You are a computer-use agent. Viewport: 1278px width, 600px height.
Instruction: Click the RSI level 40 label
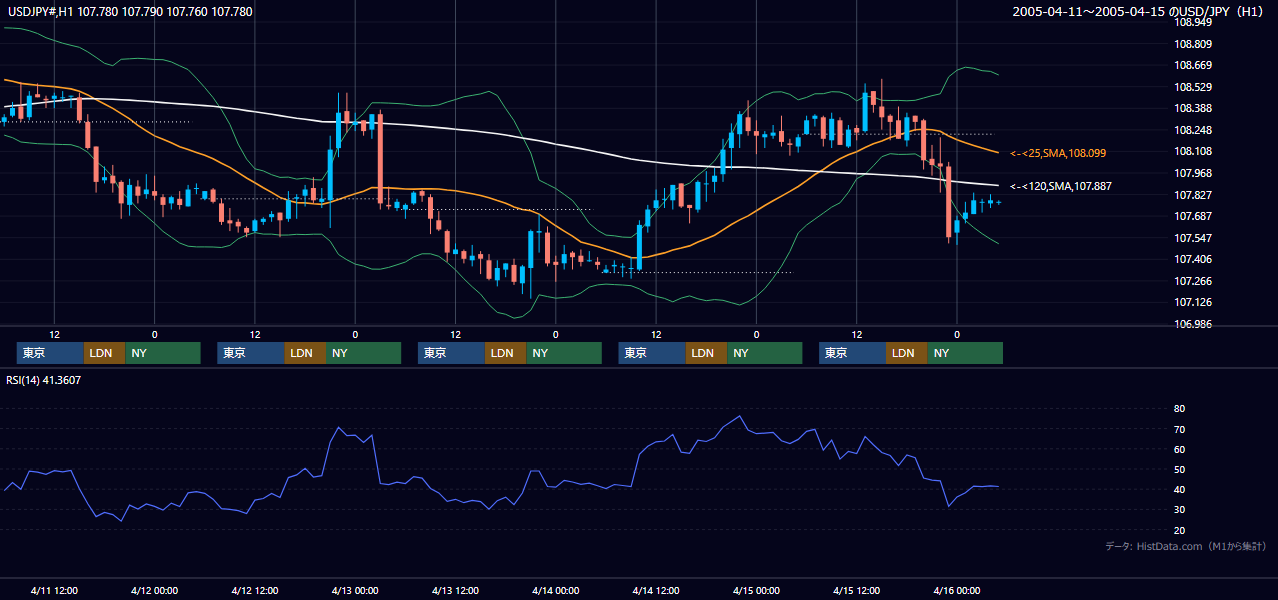coord(1179,489)
